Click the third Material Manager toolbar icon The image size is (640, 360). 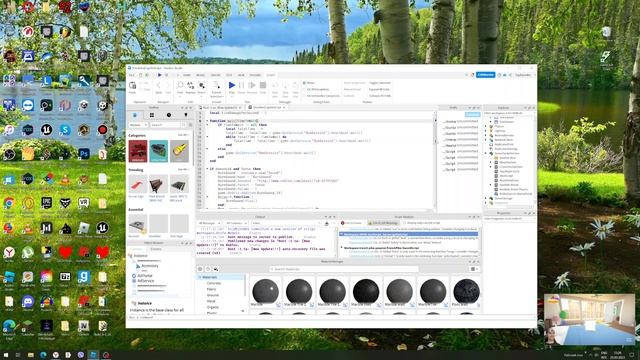[216, 269]
